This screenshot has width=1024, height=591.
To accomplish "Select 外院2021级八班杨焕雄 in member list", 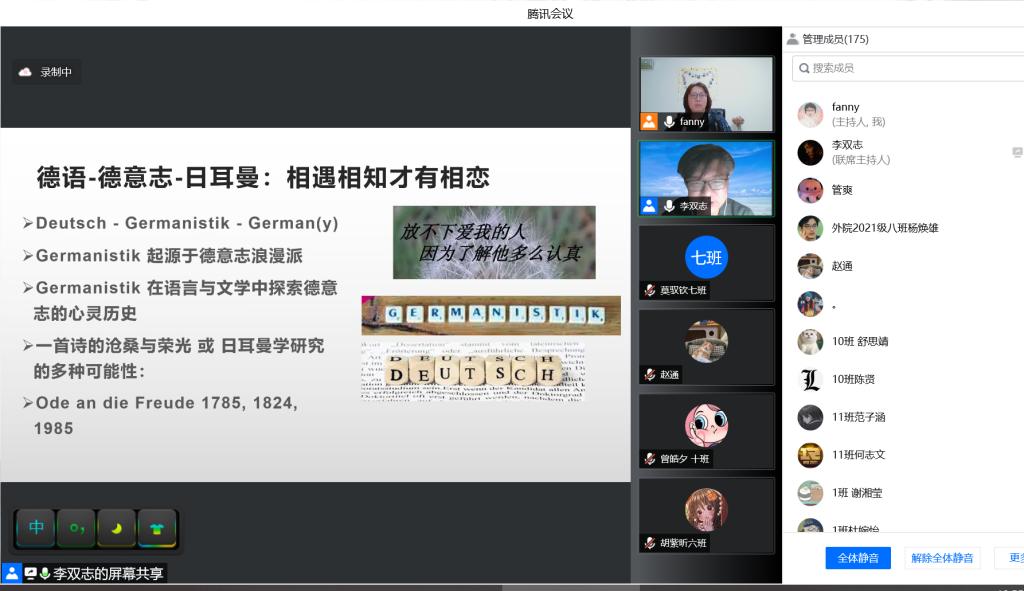I will coord(885,228).
